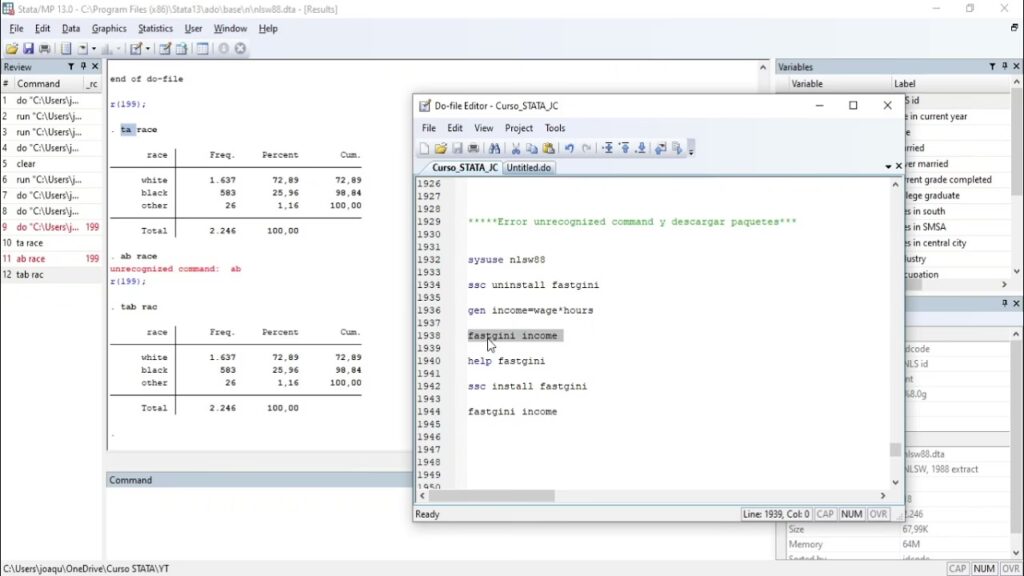Image resolution: width=1024 pixels, height=576 pixels.
Task: Open the tab list dropdown in Do-file Editor
Action: tap(888, 167)
